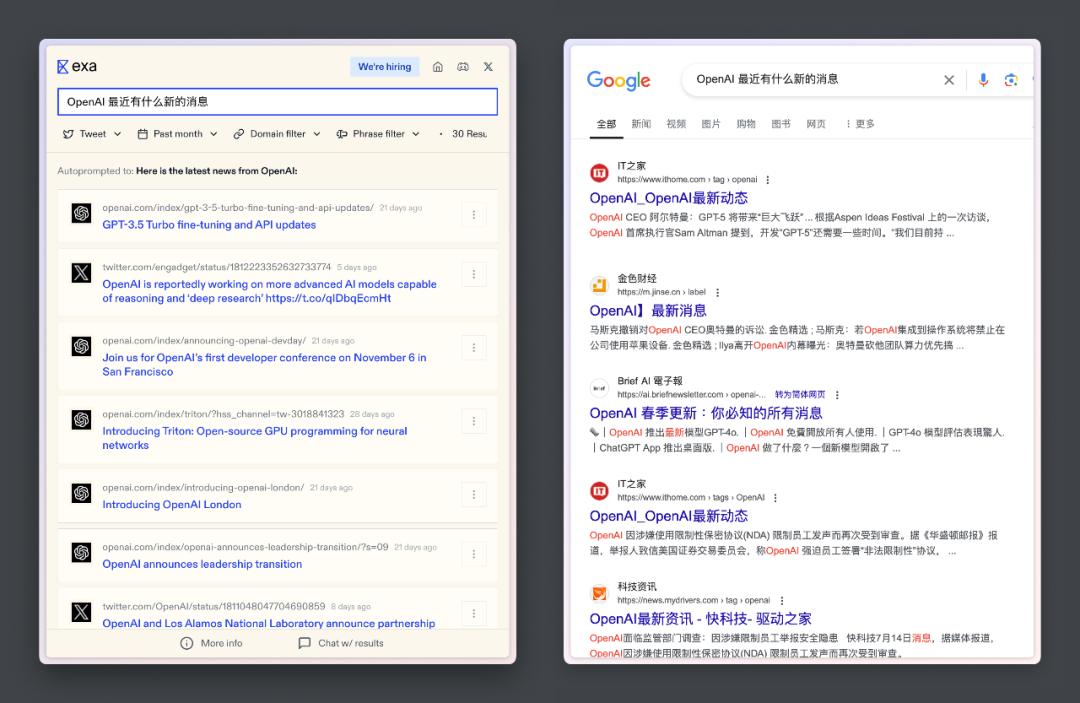Open Los Alamos National Laboratory partnership tweet

point(269,623)
